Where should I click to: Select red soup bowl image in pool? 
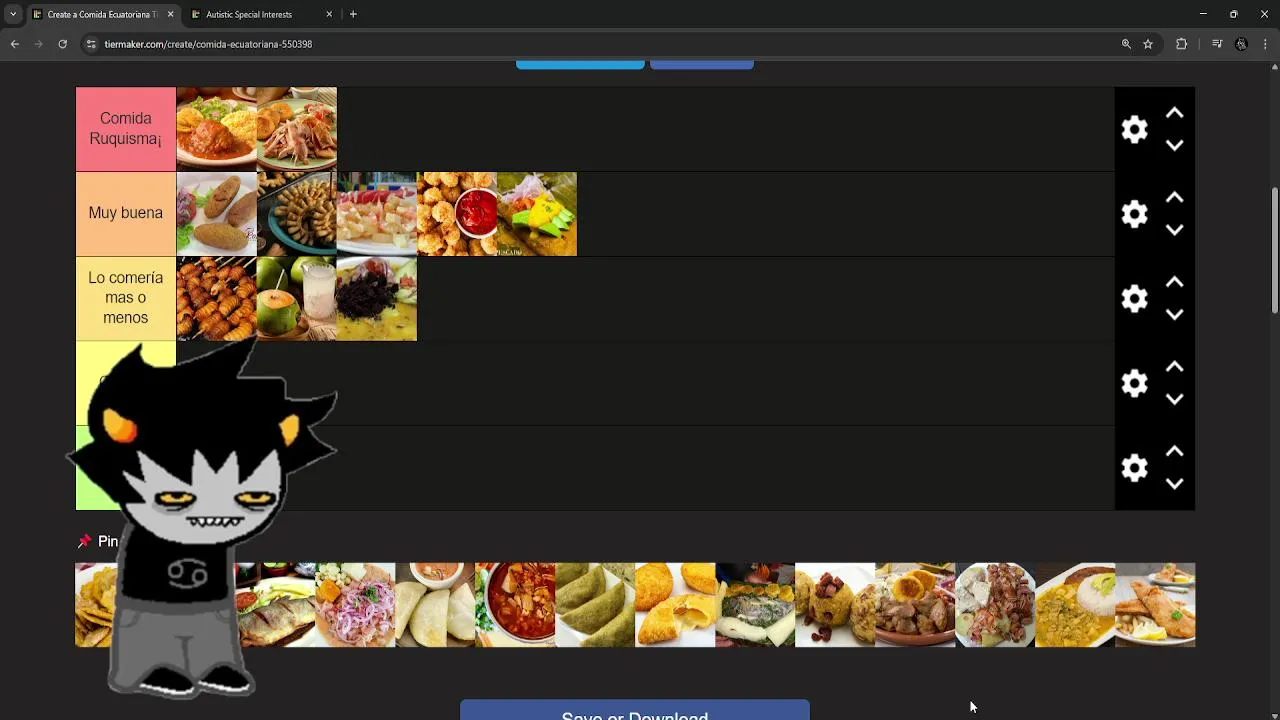(515, 605)
